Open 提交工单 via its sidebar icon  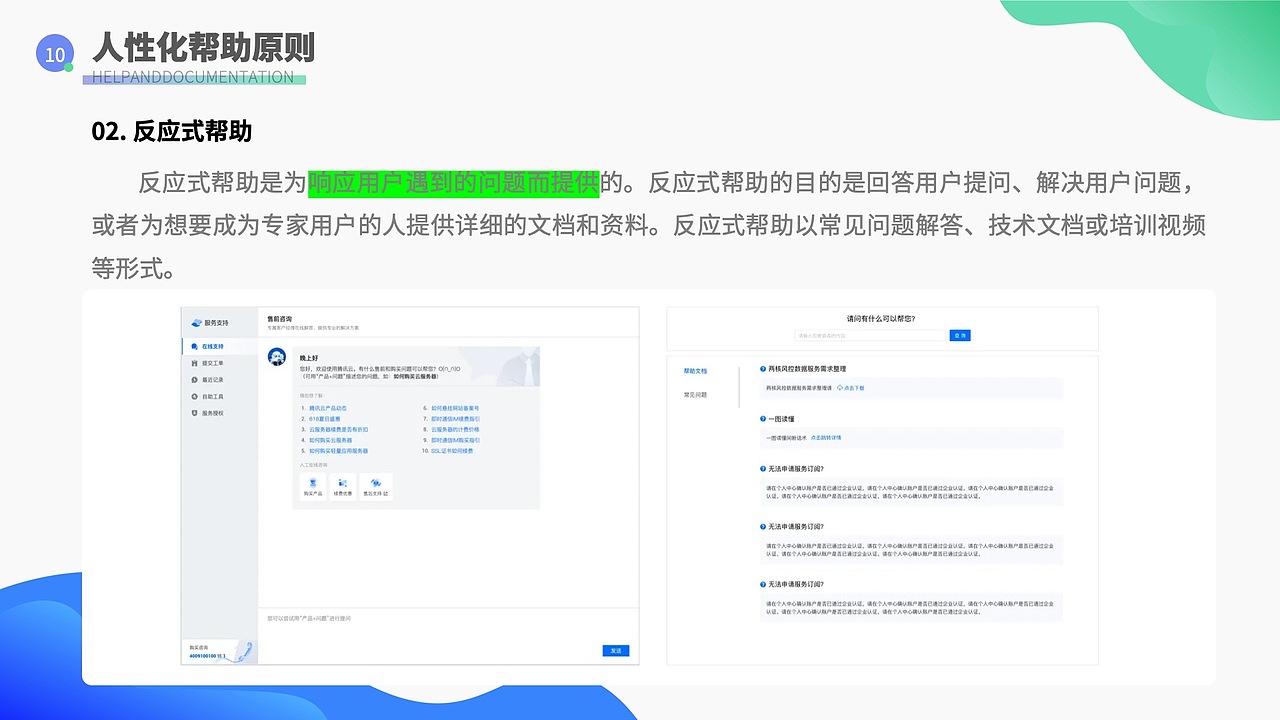pos(194,364)
